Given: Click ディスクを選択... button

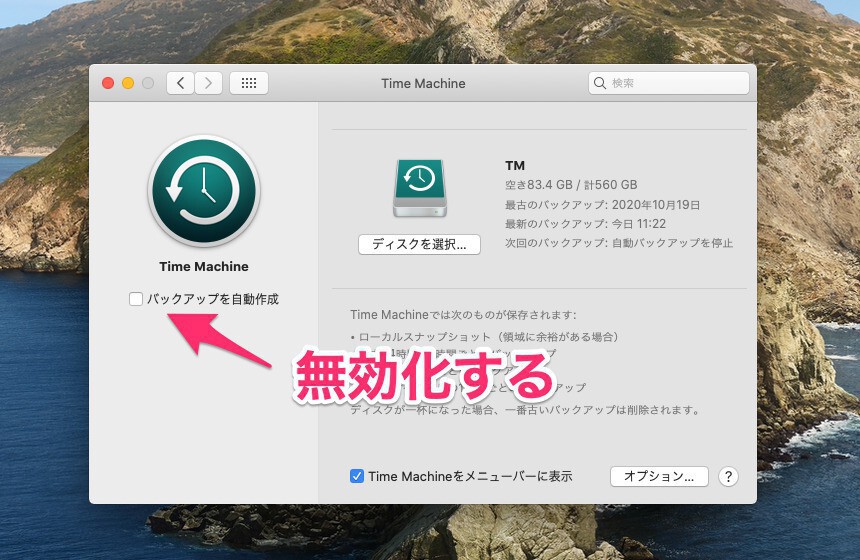Looking at the screenshot, I should [420, 245].
